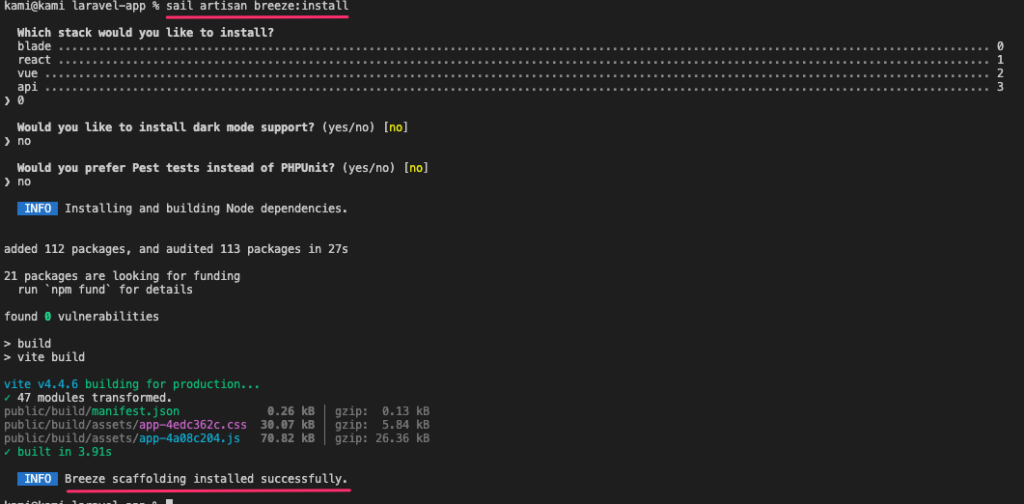Click the react stack option

click(x=35, y=60)
